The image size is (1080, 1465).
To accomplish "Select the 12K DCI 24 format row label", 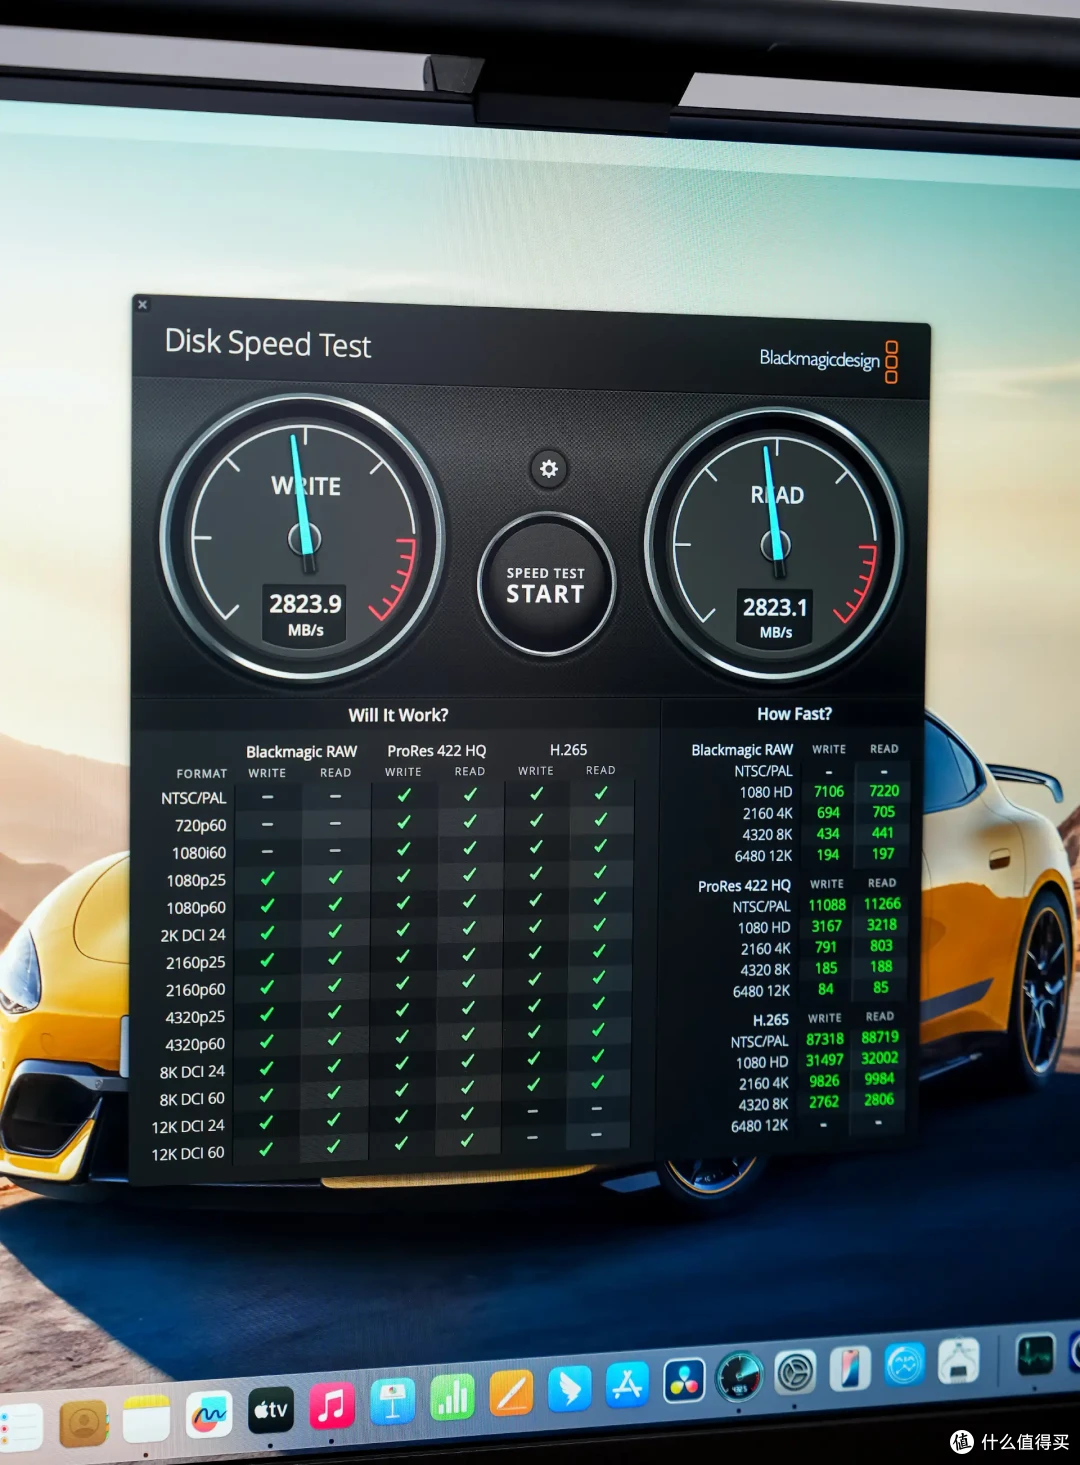I will click(x=188, y=1126).
